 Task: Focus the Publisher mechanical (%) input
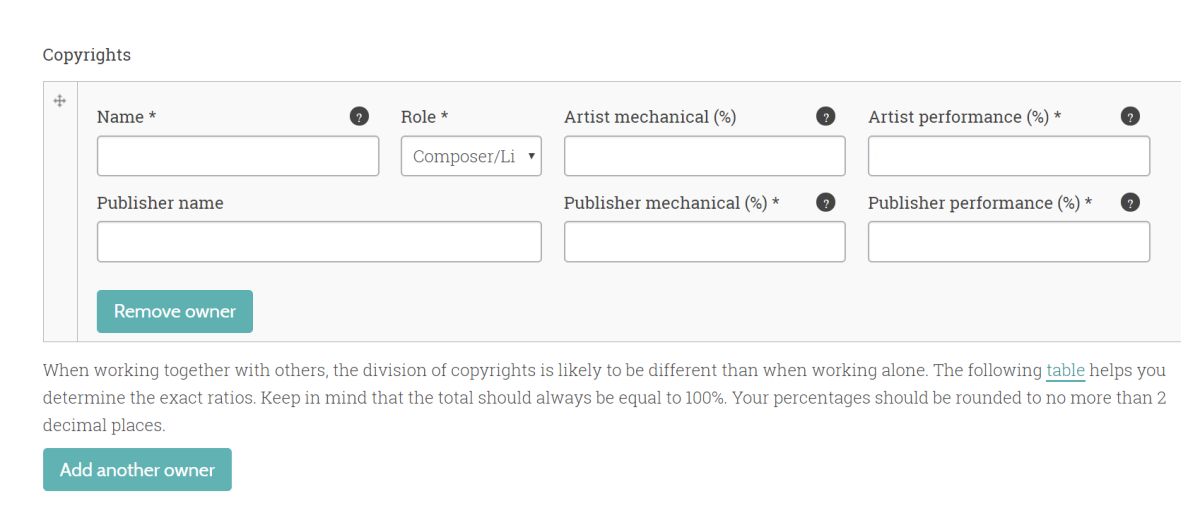(x=704, y=242)
